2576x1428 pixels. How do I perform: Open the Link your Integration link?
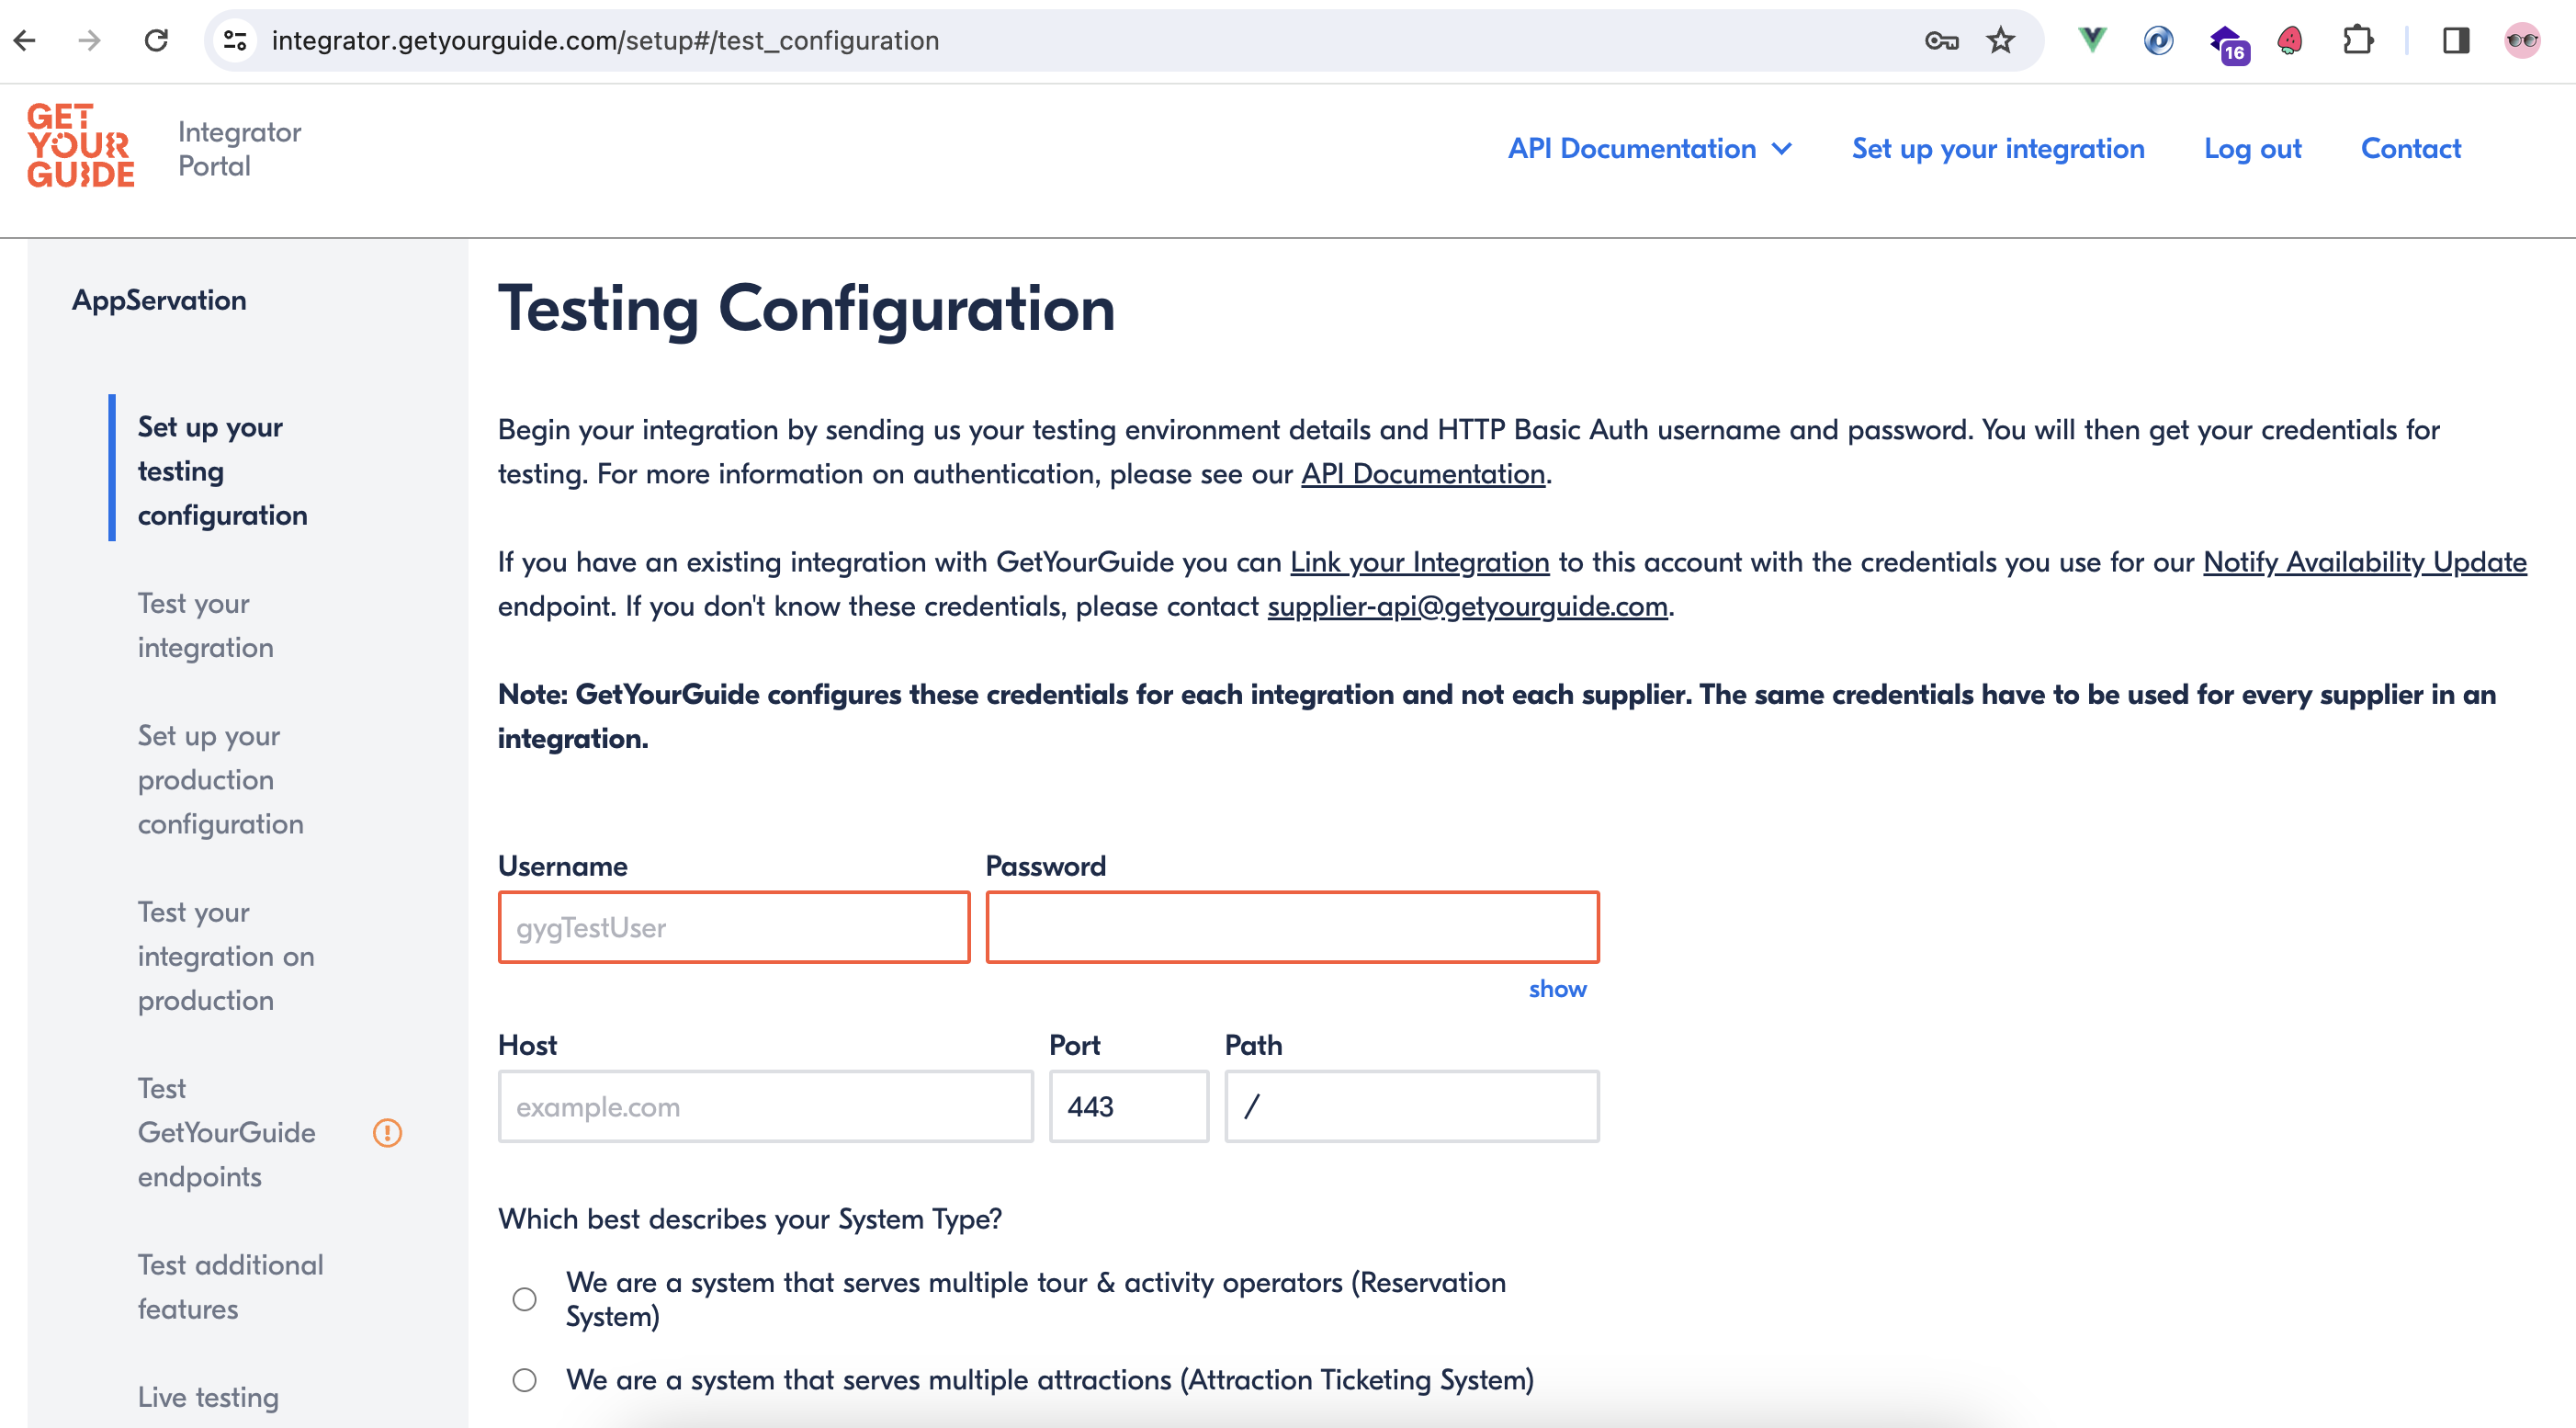pyautogui.click(x=1419, y=562)
